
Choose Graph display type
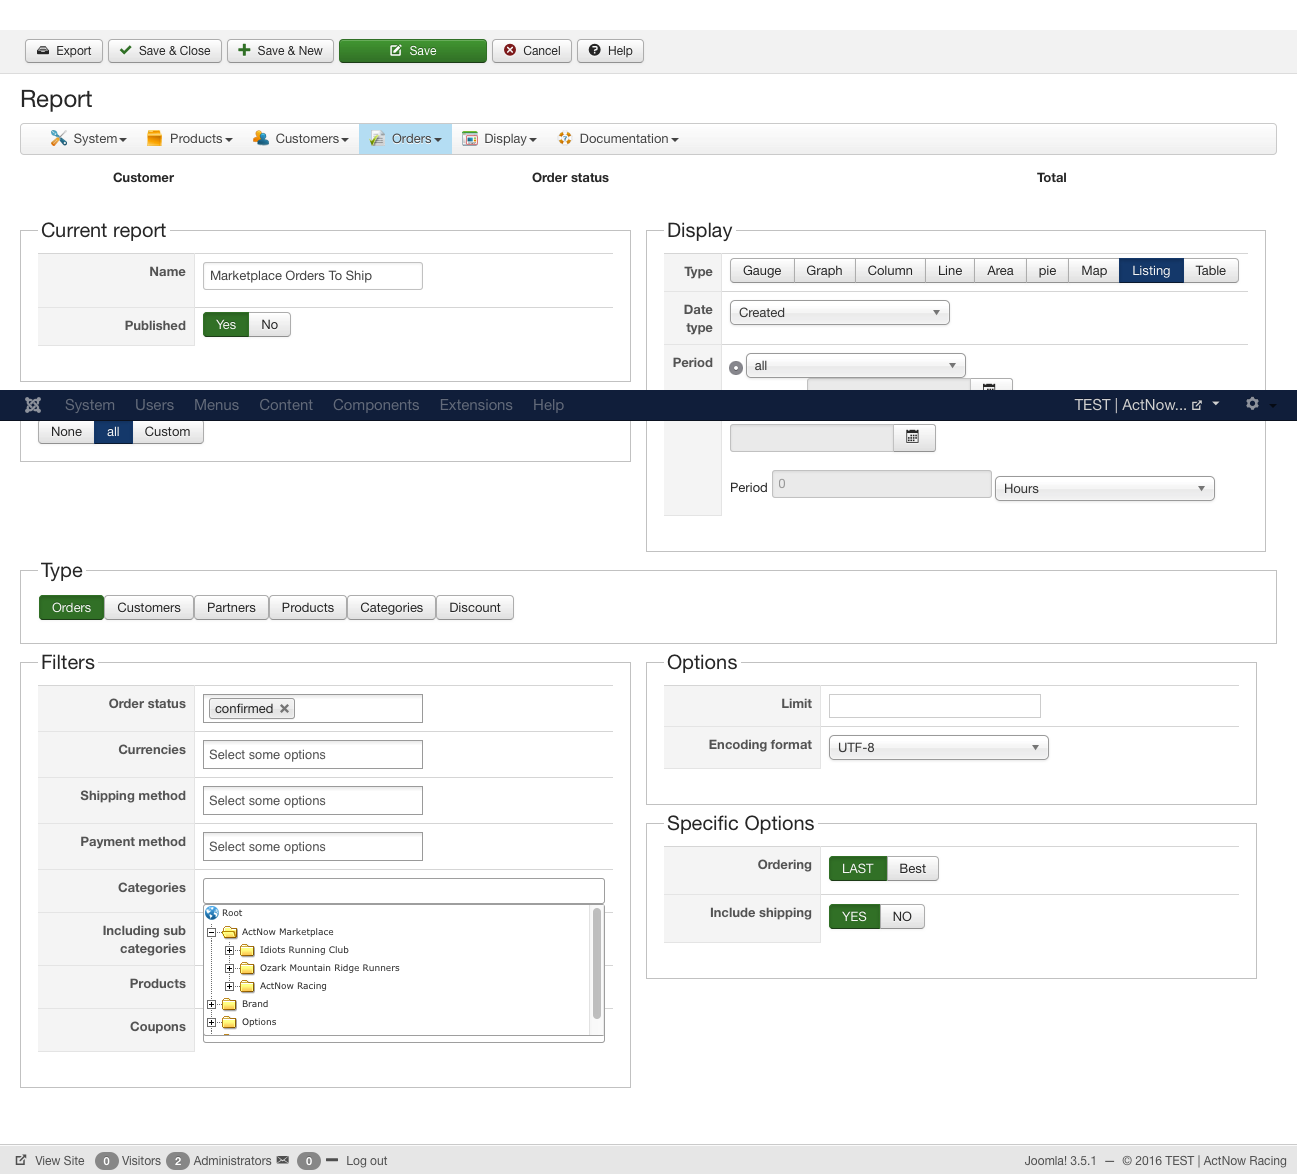824,271
